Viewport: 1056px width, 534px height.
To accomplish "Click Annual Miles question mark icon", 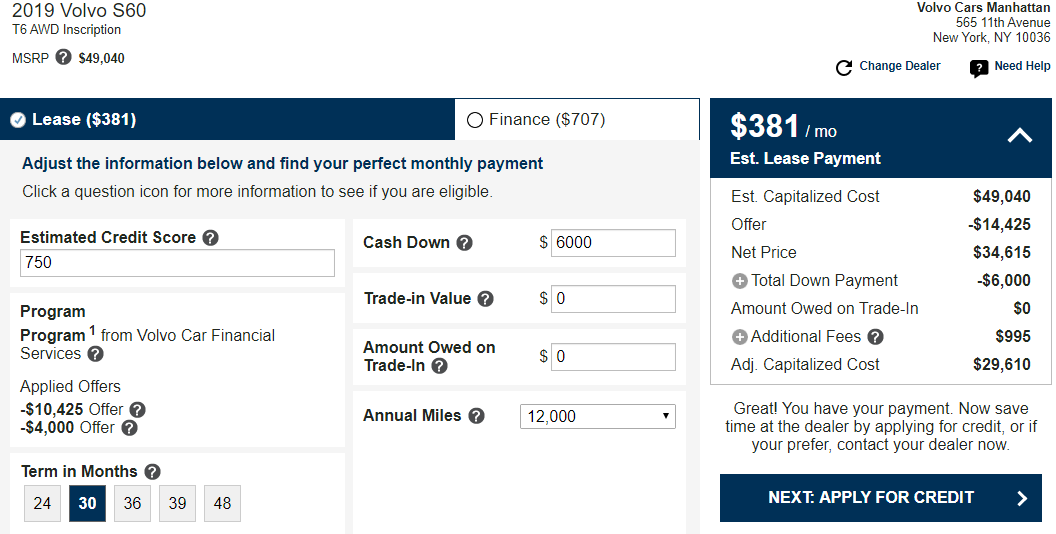I will pos(476,416).
